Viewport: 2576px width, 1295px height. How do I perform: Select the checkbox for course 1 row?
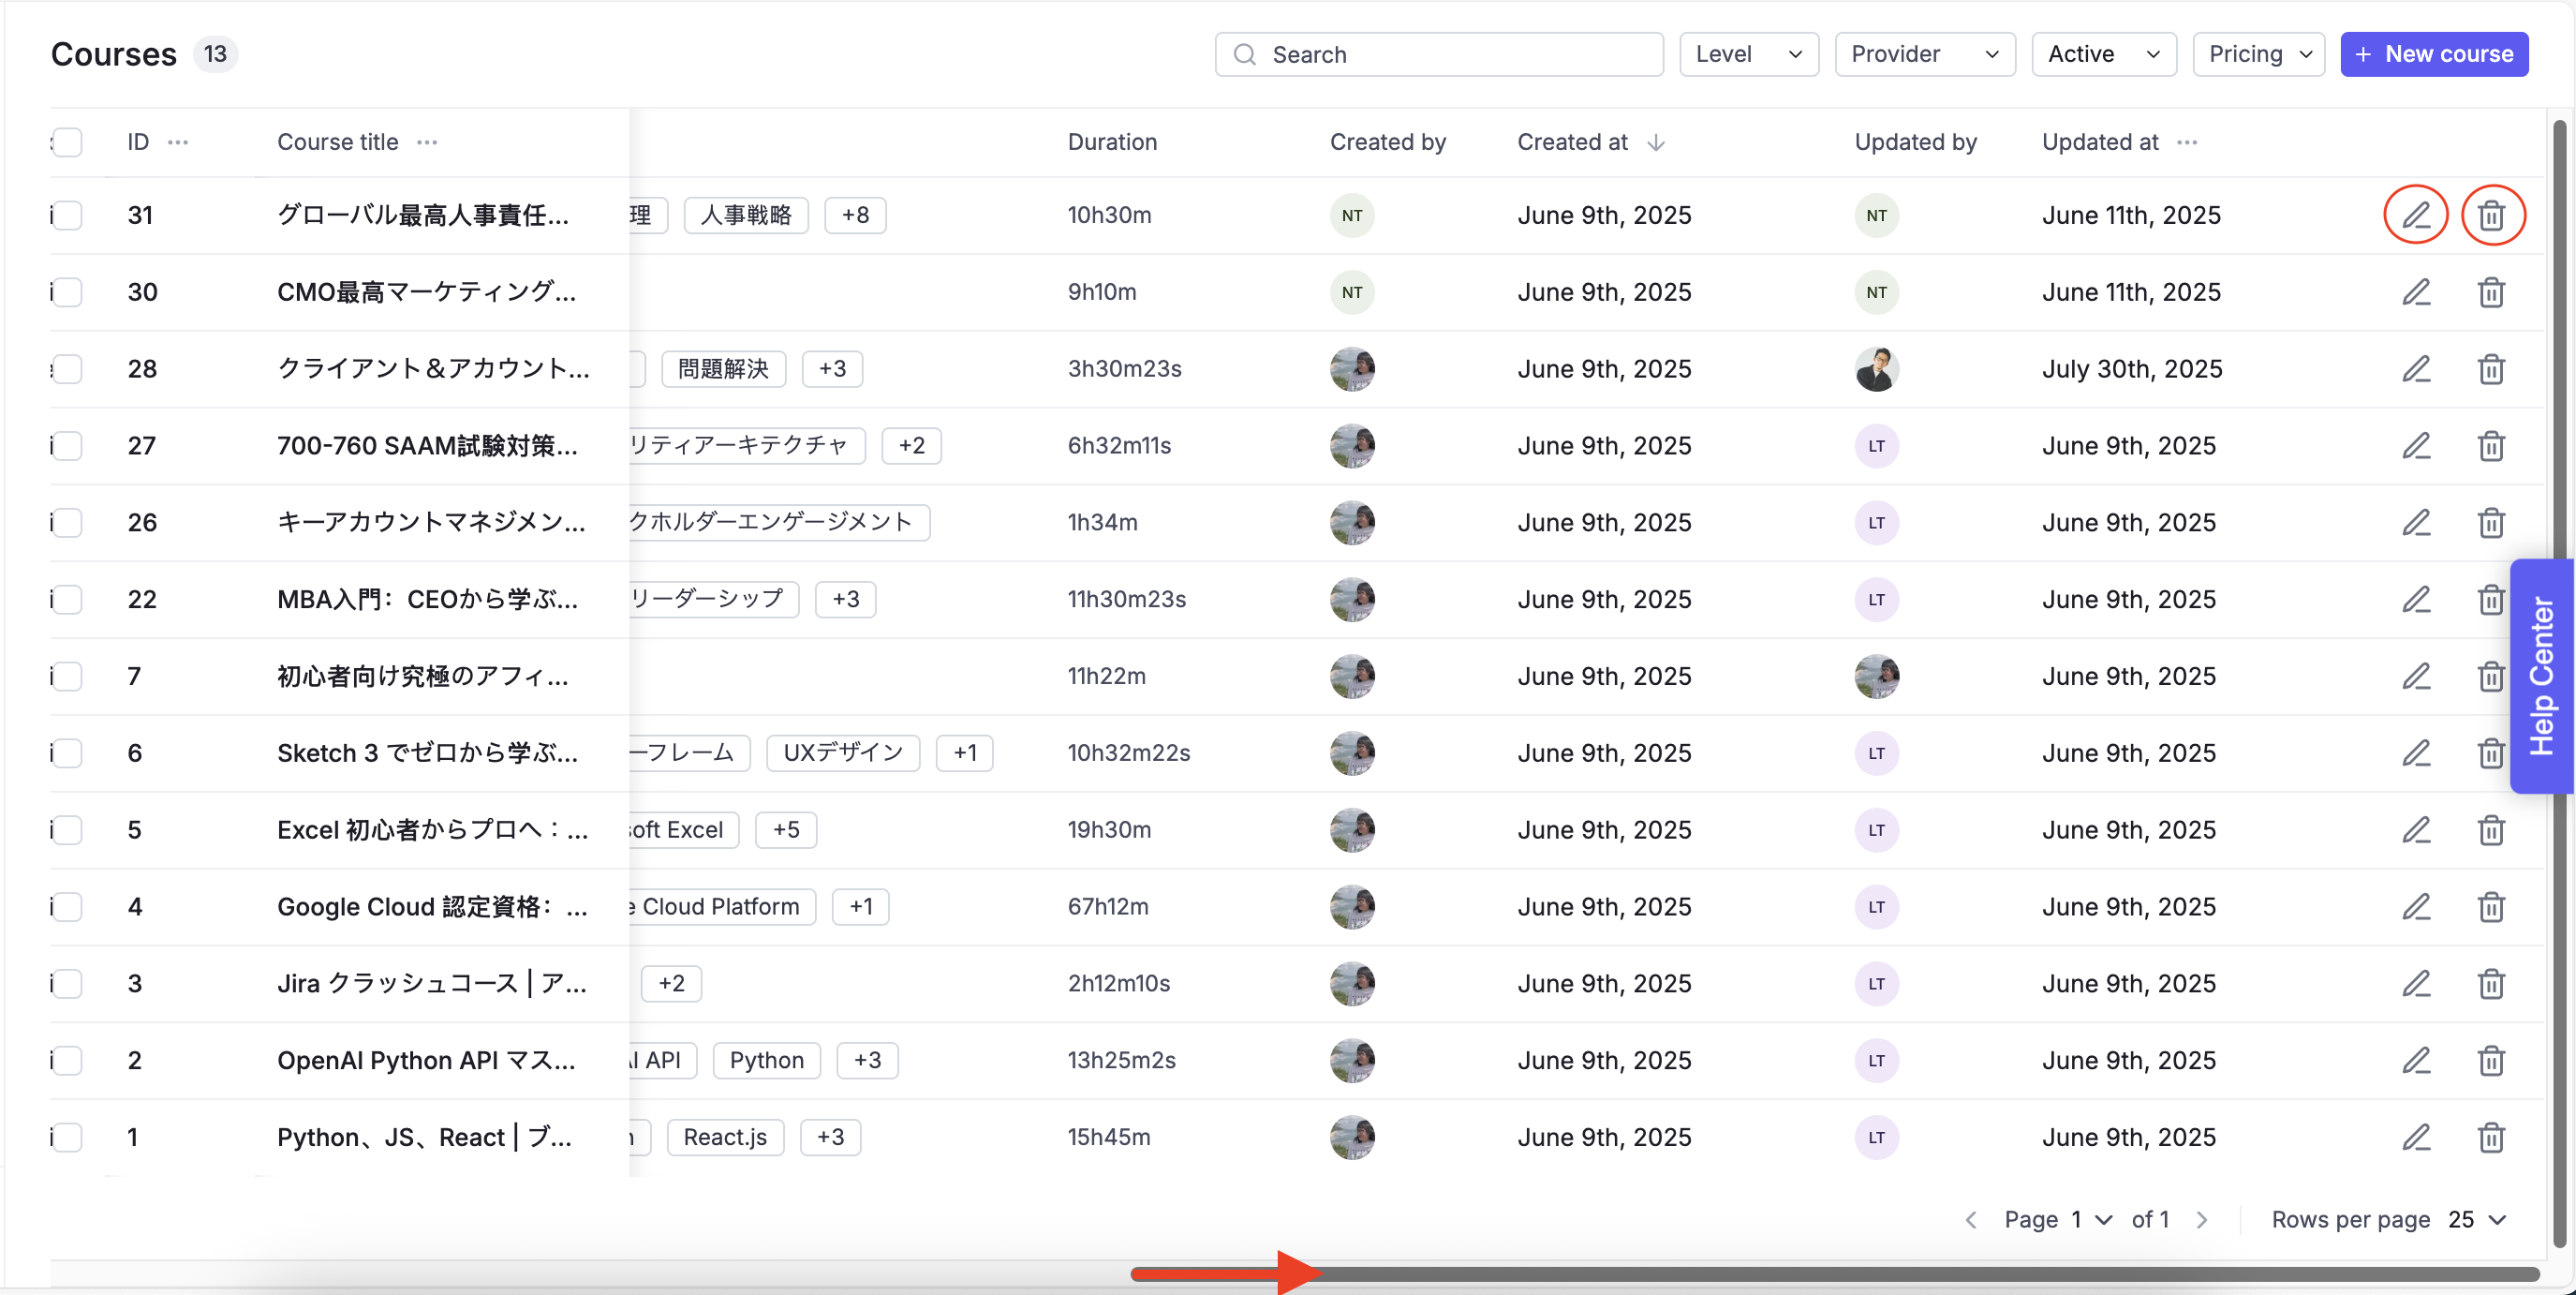[x=67, y=1137]
